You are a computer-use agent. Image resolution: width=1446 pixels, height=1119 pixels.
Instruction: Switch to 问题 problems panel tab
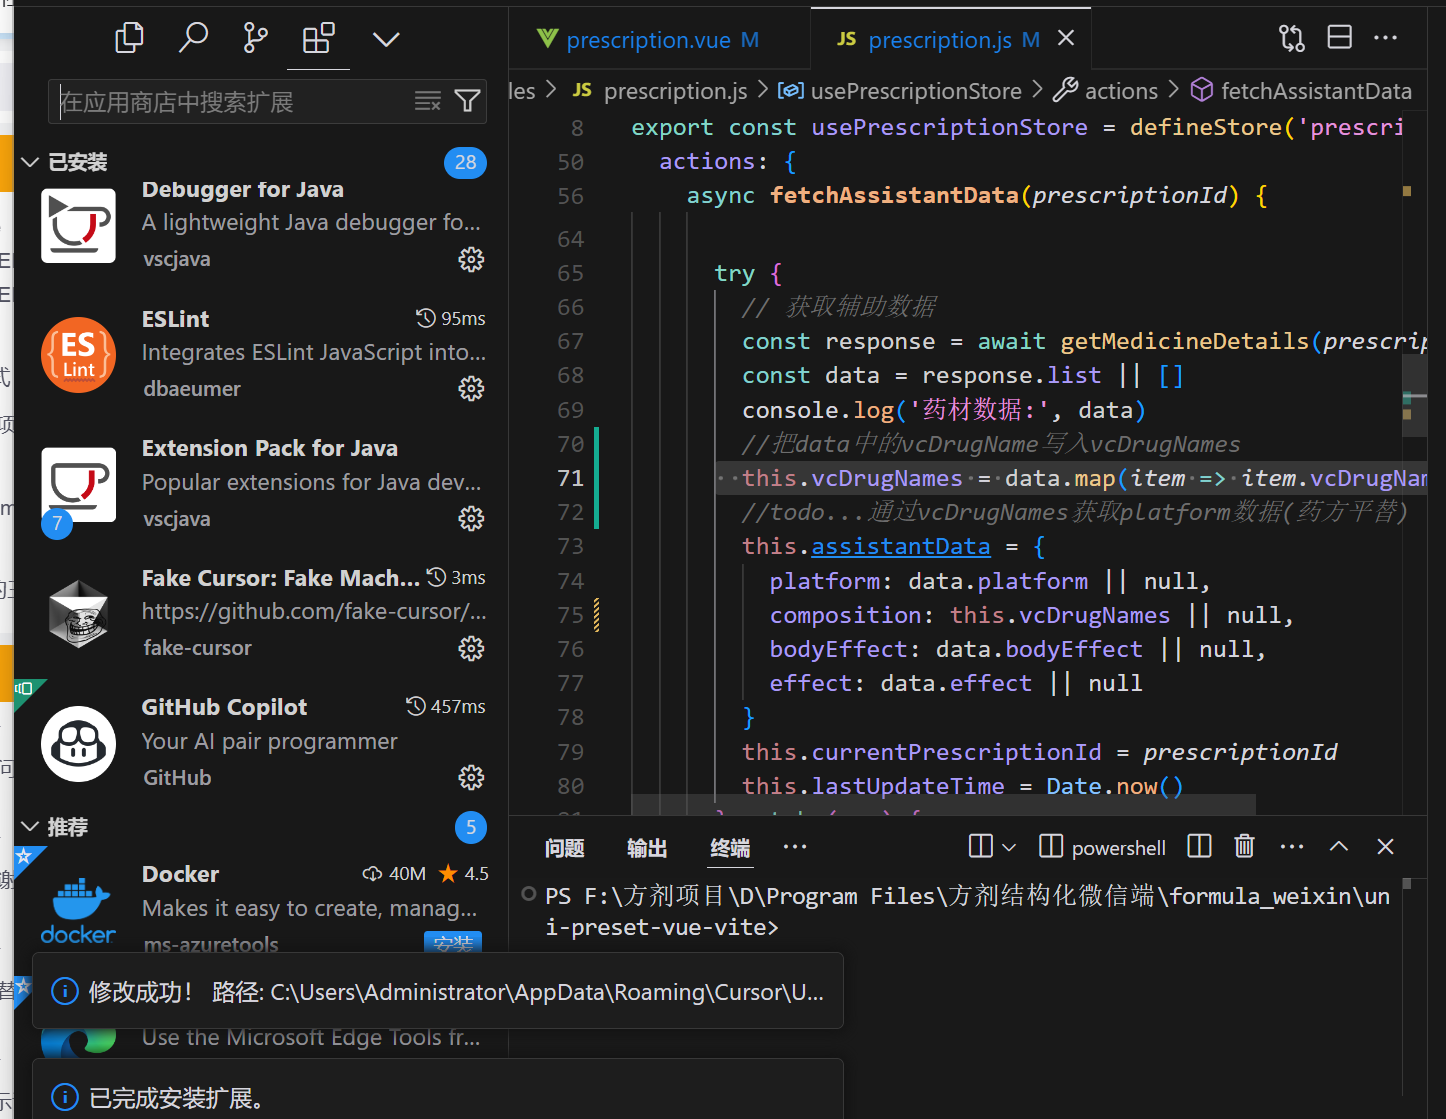click(564, 848)
